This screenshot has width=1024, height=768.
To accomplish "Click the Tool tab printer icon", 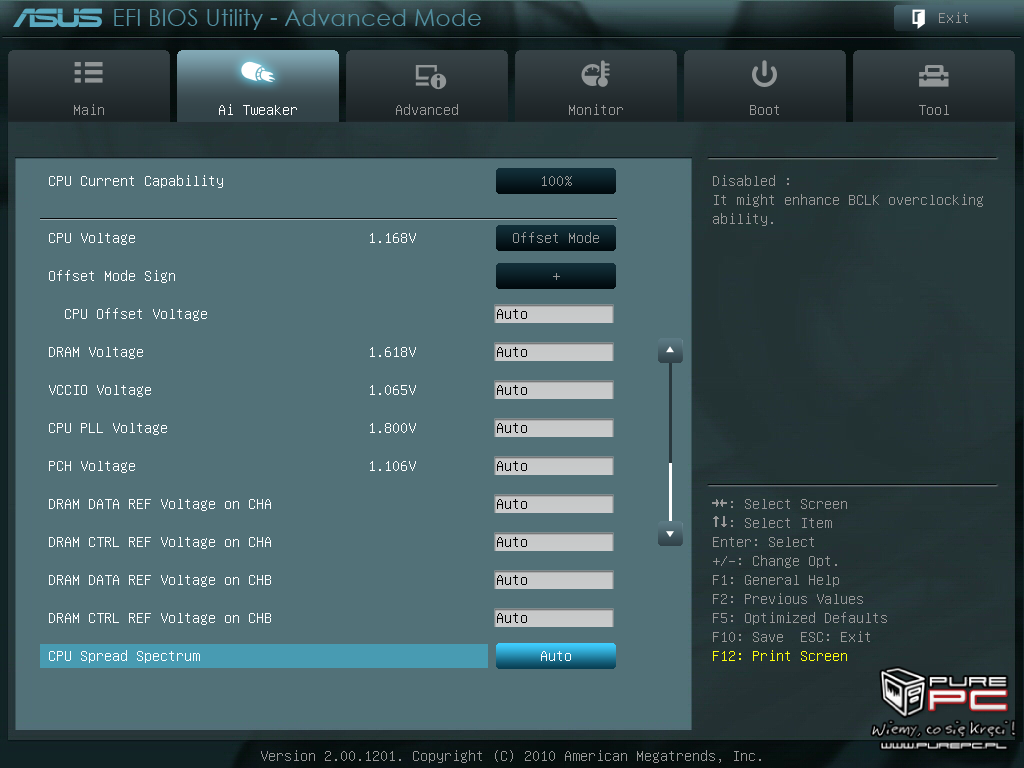I will [x=933, y=76].
